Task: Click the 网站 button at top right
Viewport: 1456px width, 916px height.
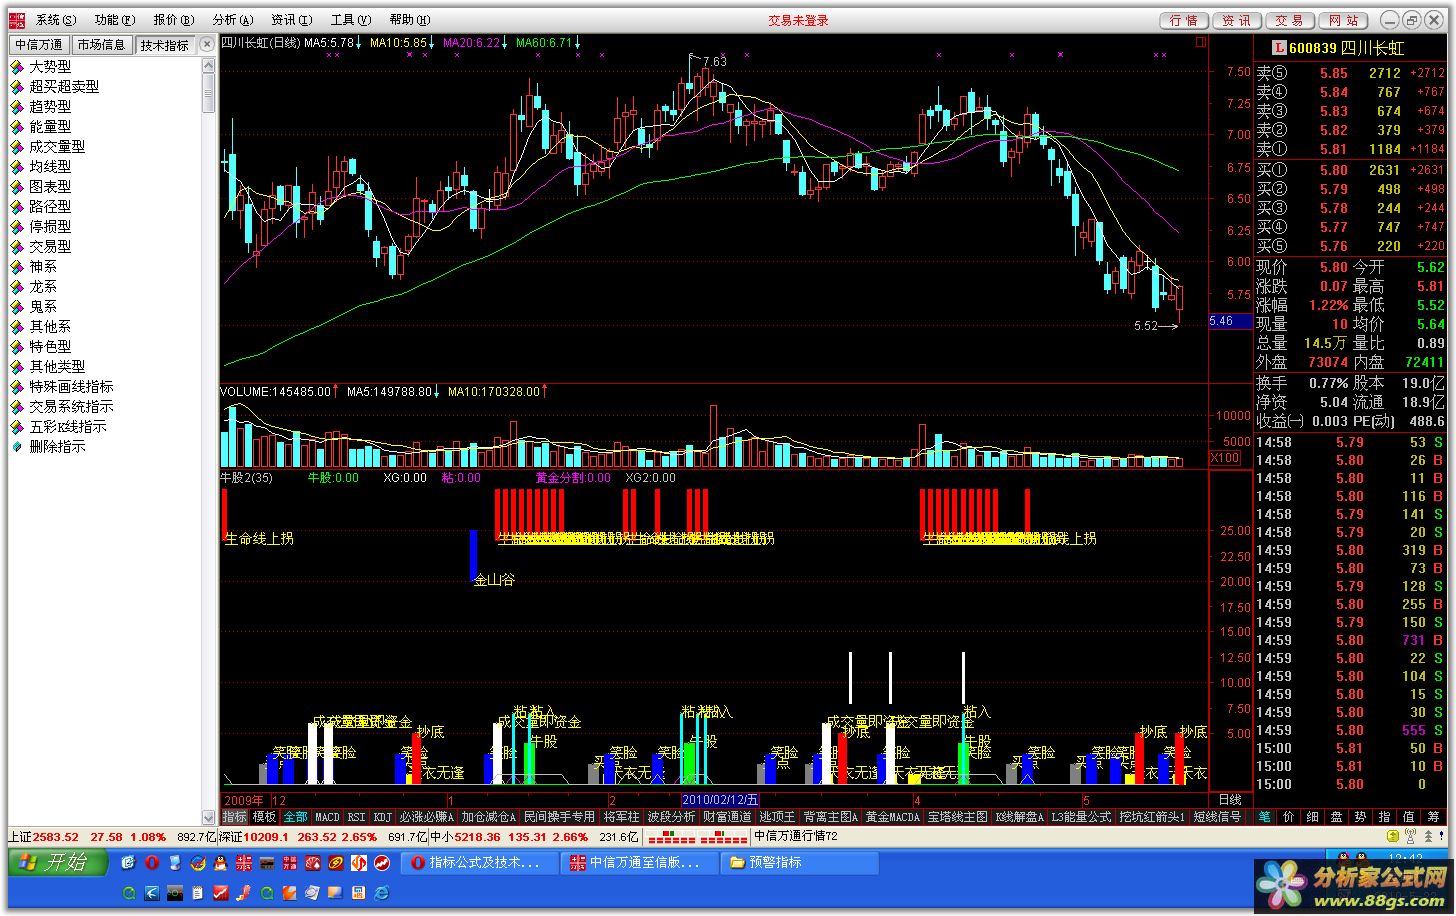Action: (1344, 20)
